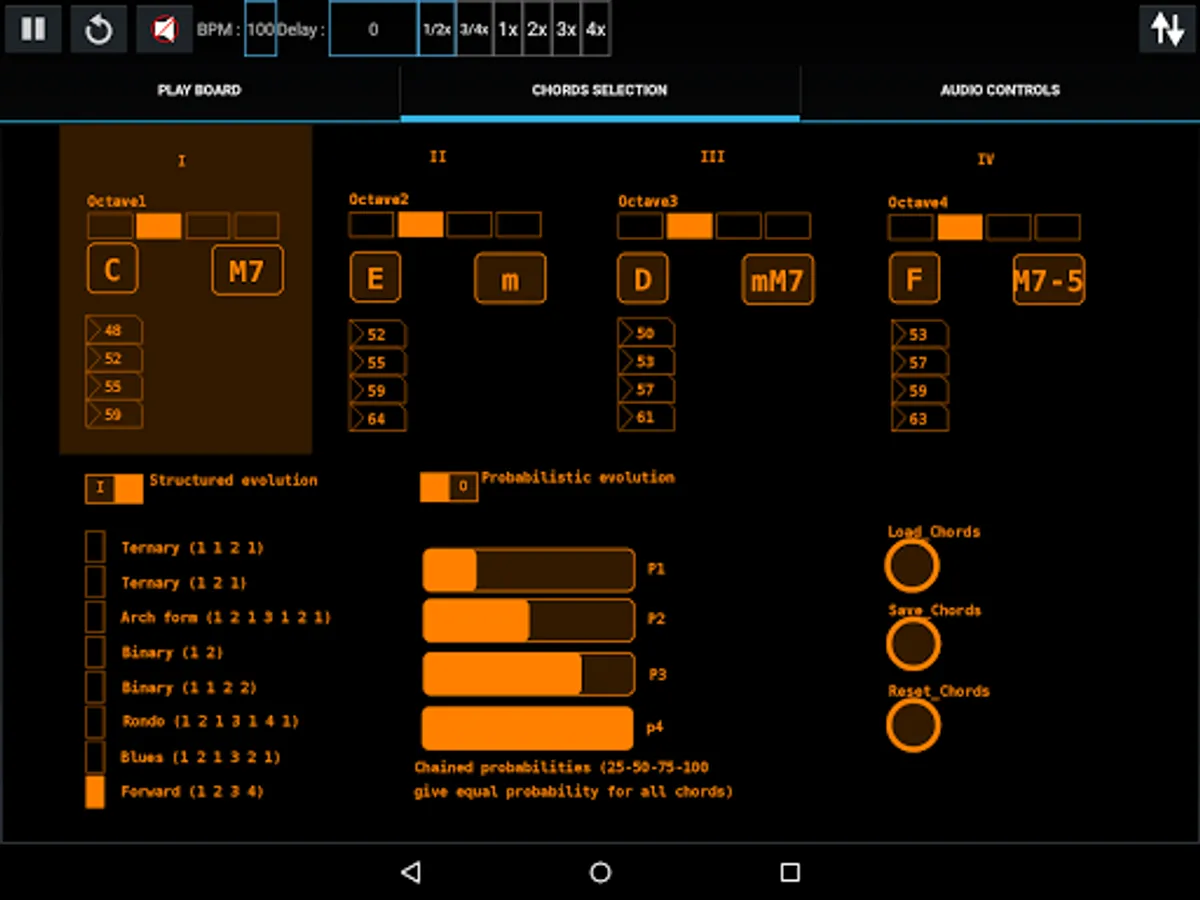Screen dimensions: 1200x900
Task: Select the BPM value field showing 100
Action: click(260, 29)
